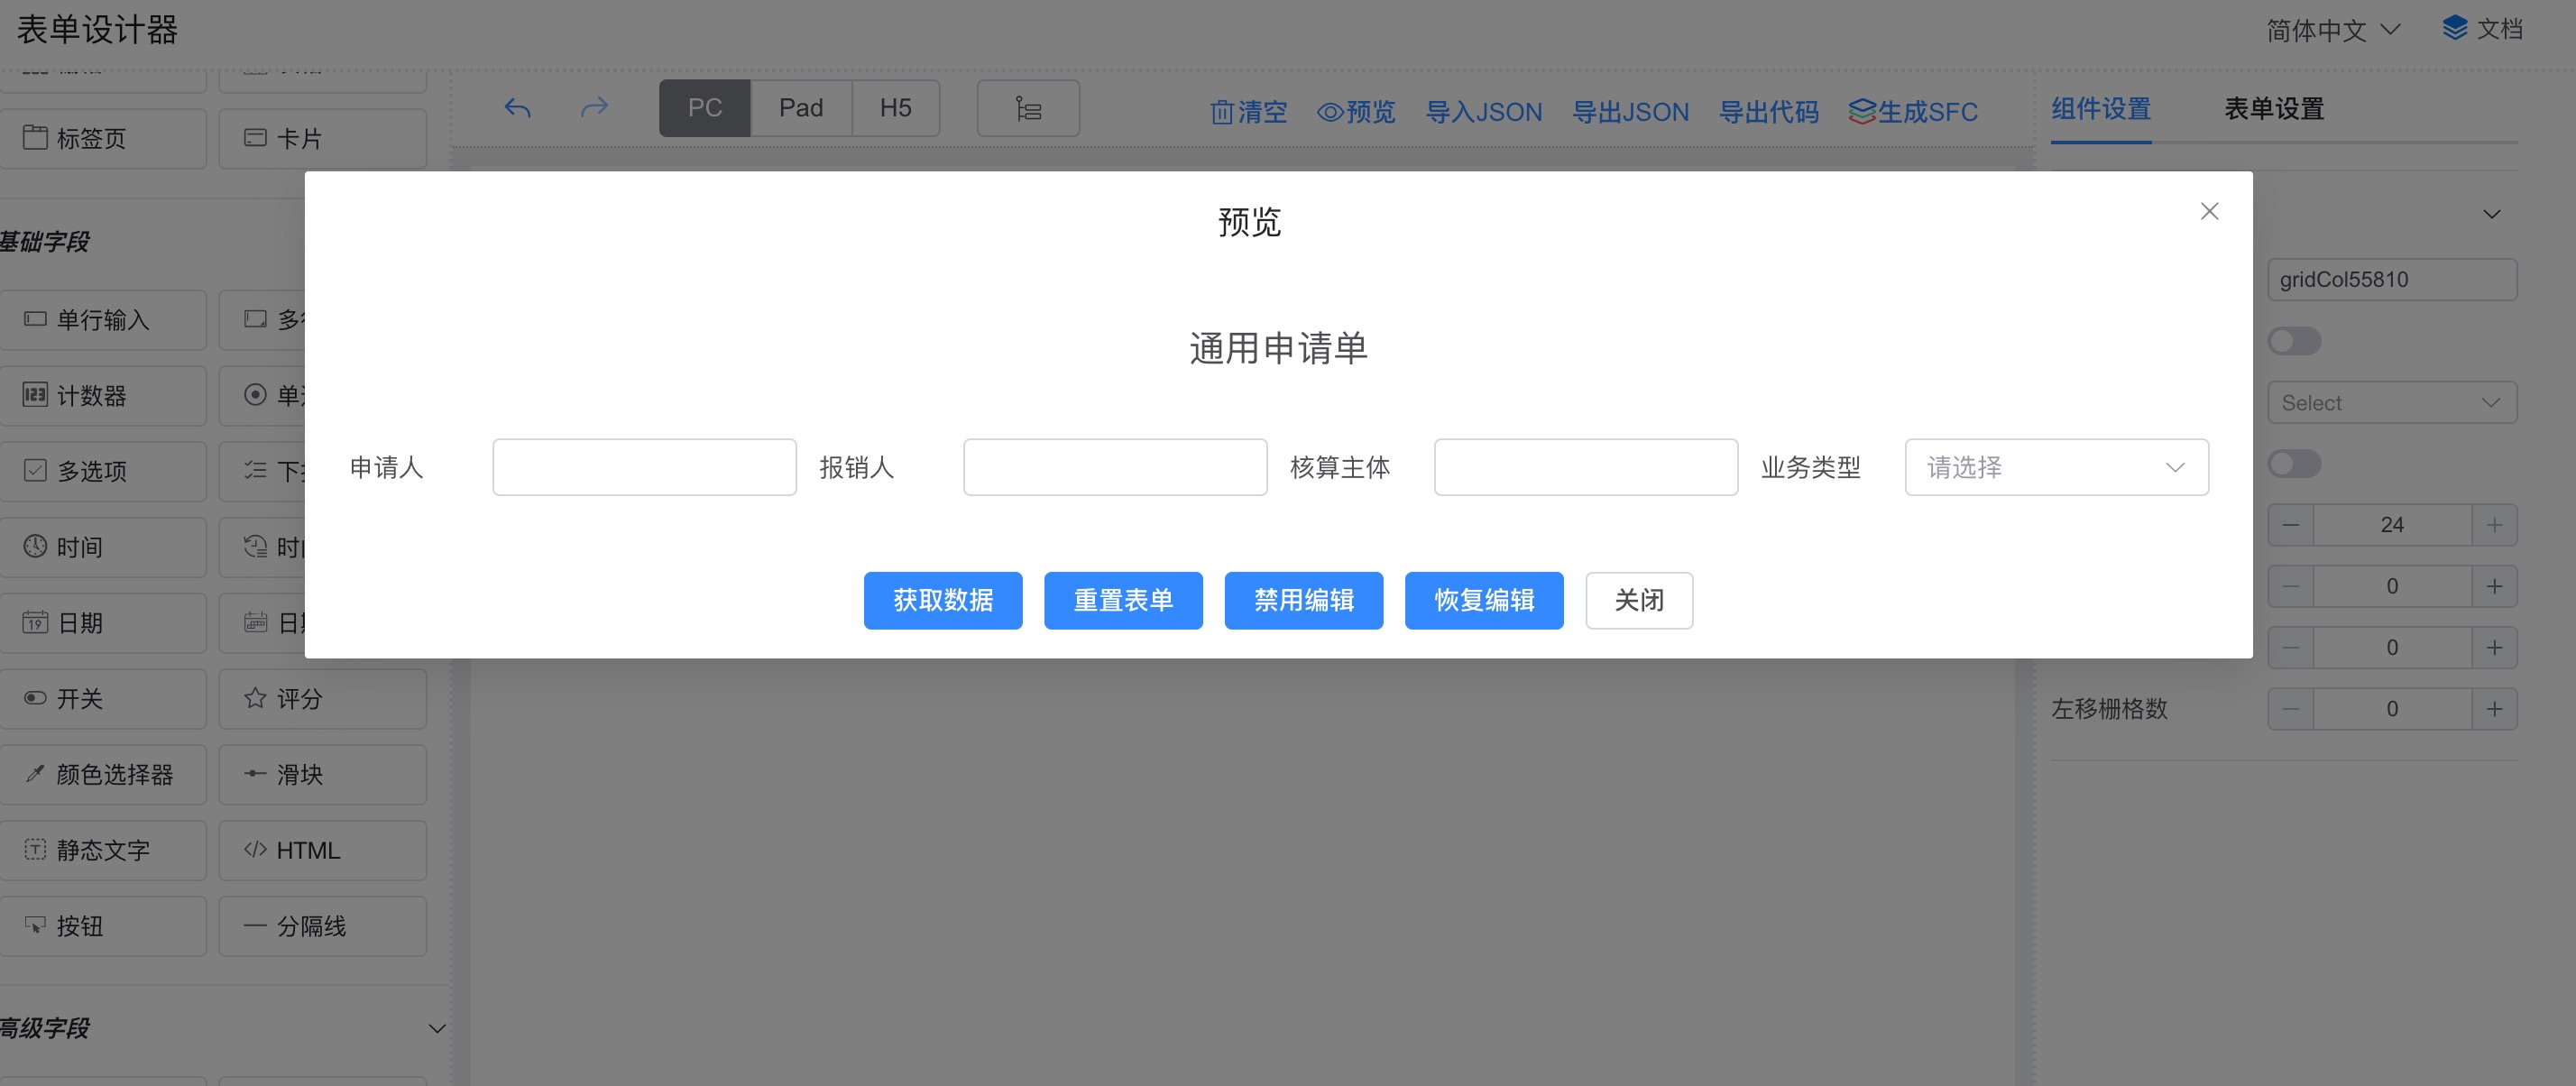Viewport: 2576px width, 1086px height.
Task: Click the 清空 trash toolbar item
Action: click(1248, 112)
